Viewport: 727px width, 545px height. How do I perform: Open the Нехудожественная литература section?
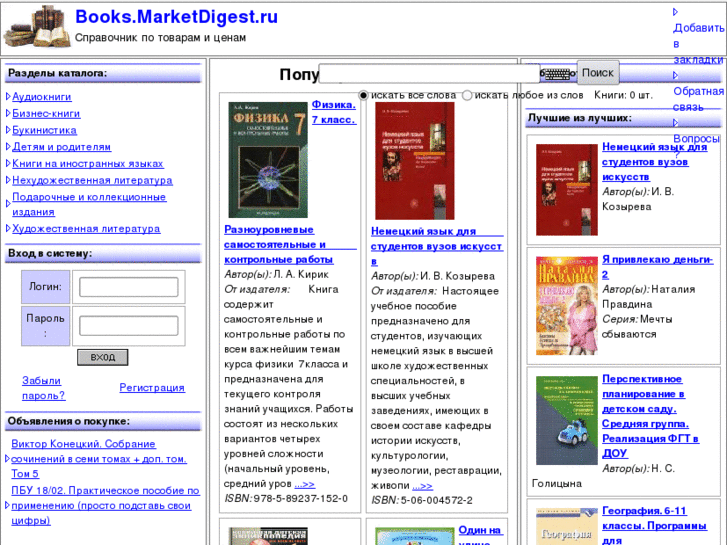pyautogui.click(x=92, y=180)
